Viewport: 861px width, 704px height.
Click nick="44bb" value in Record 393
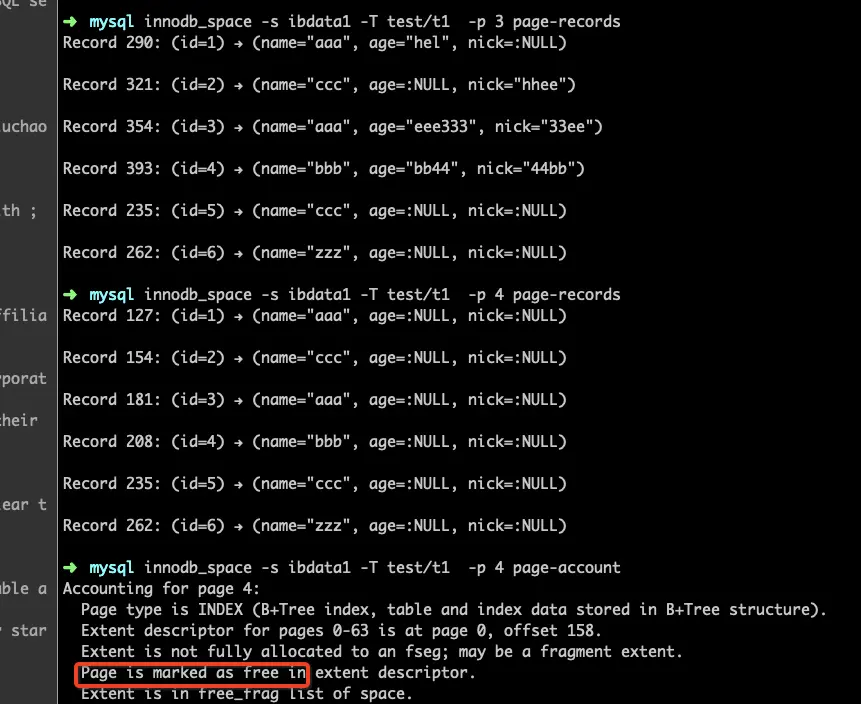[525, 169]
